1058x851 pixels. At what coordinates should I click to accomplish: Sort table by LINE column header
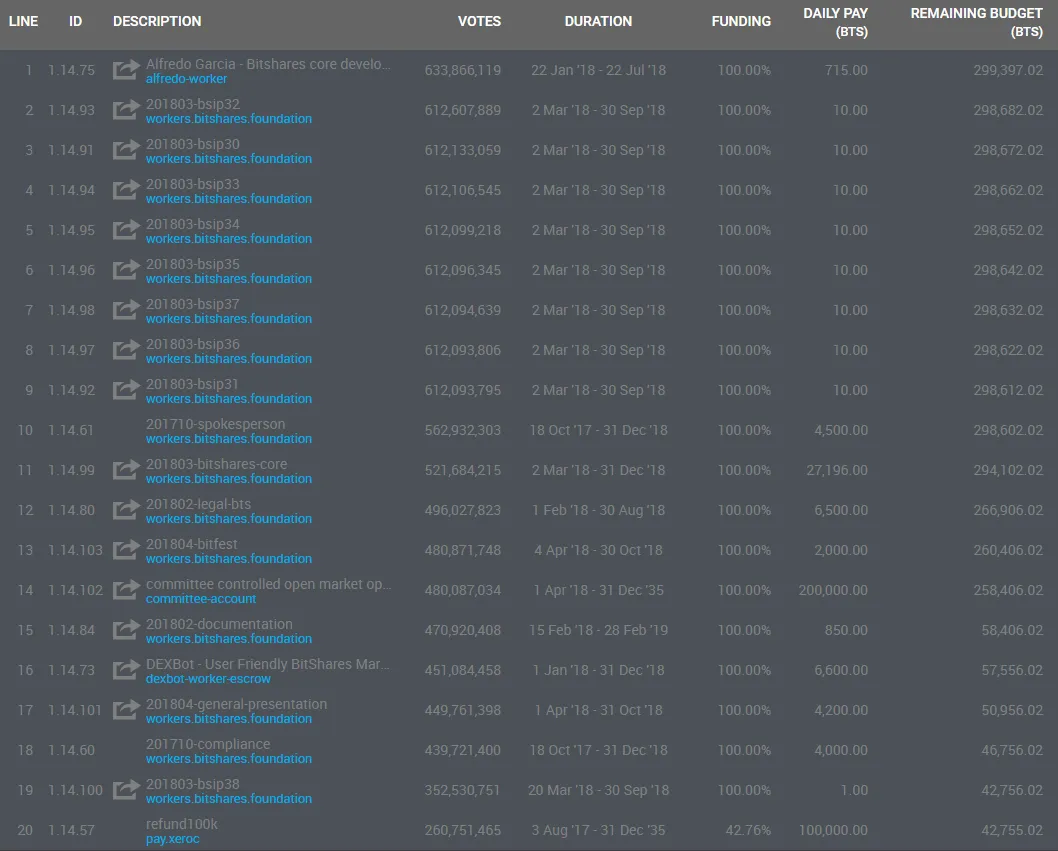[23, 22]
